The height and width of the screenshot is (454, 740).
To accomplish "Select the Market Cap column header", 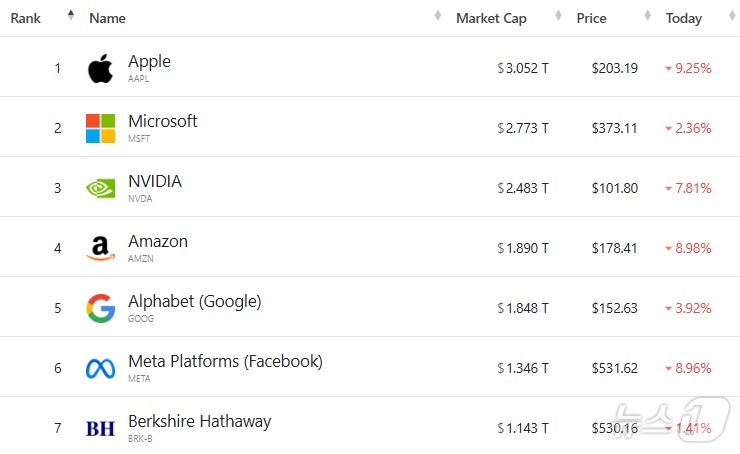I will [x=491, y=18].
